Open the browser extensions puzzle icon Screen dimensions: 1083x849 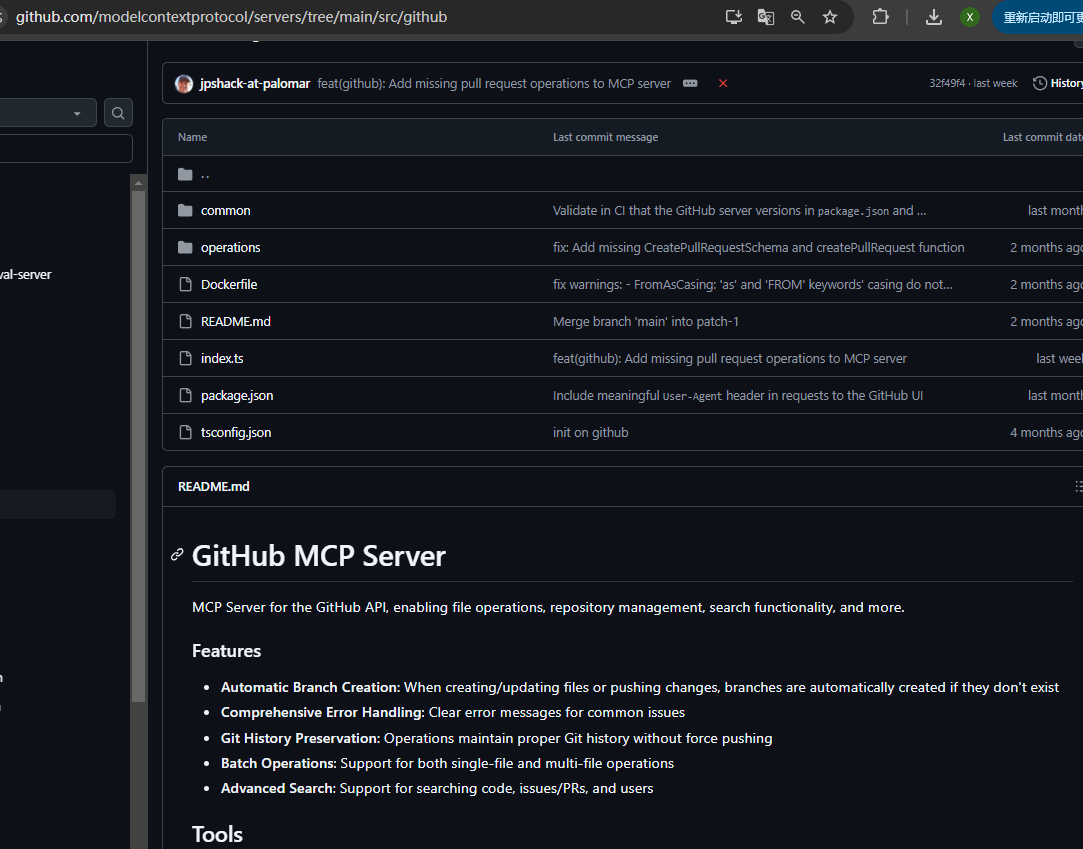click(880, 17)
